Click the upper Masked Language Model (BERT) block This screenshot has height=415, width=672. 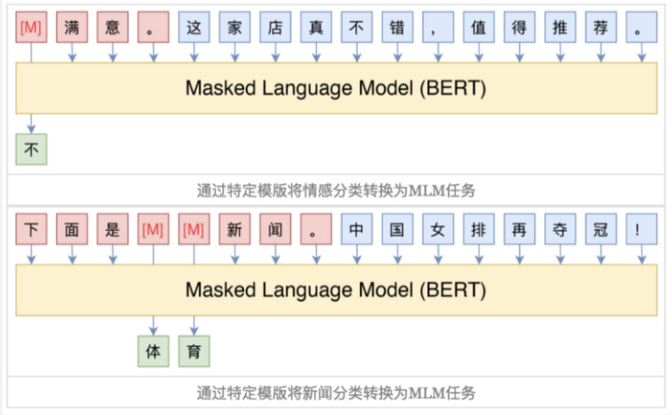[x=335, y=88]
